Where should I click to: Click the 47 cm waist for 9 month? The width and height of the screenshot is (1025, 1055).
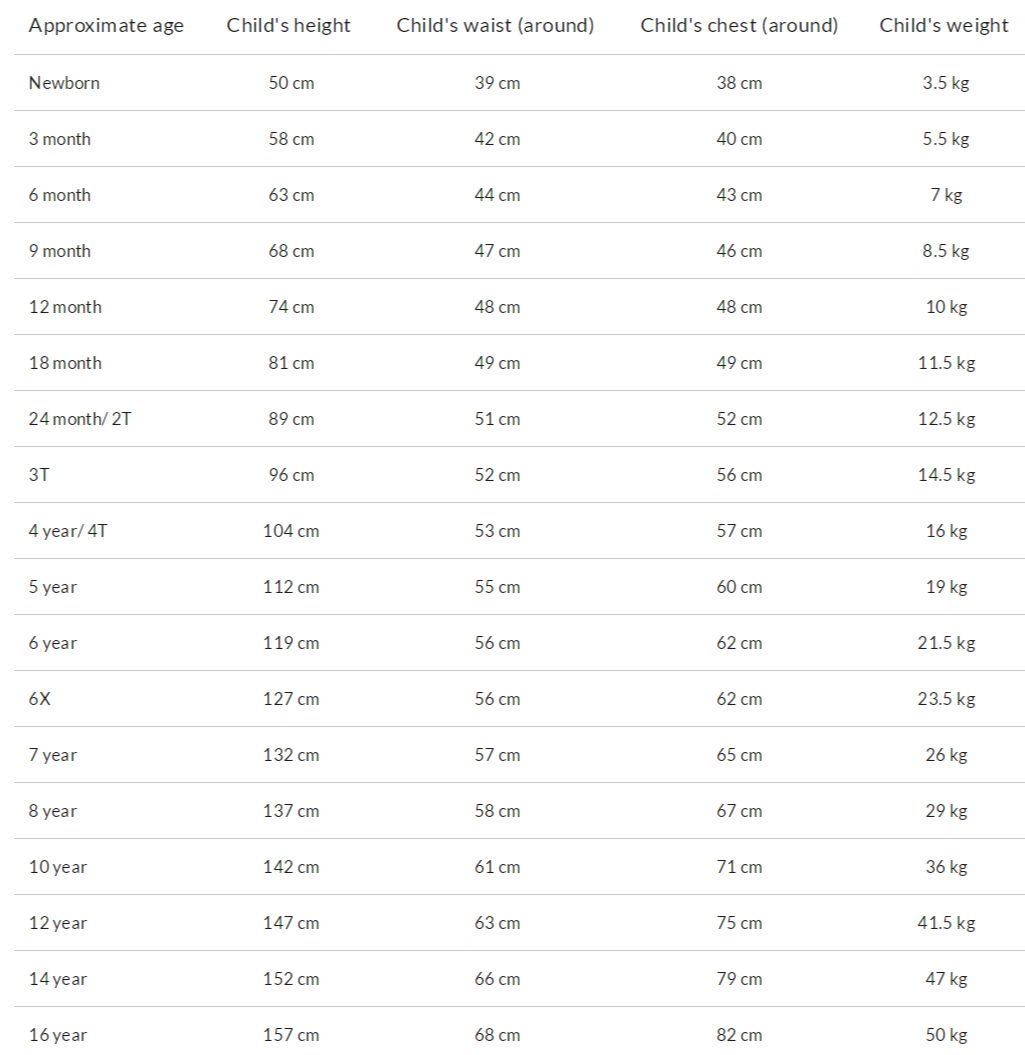497,250
